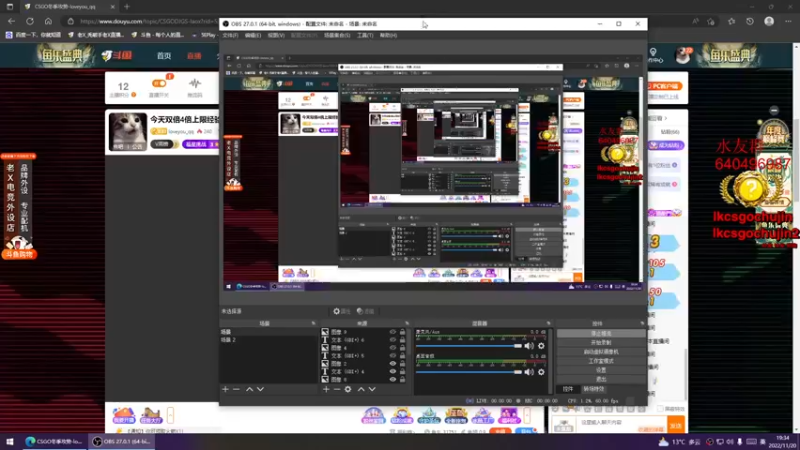Refresh the Douyu page in Edge
The height and width of the screenshot is (450, 800).
(30, 21)
